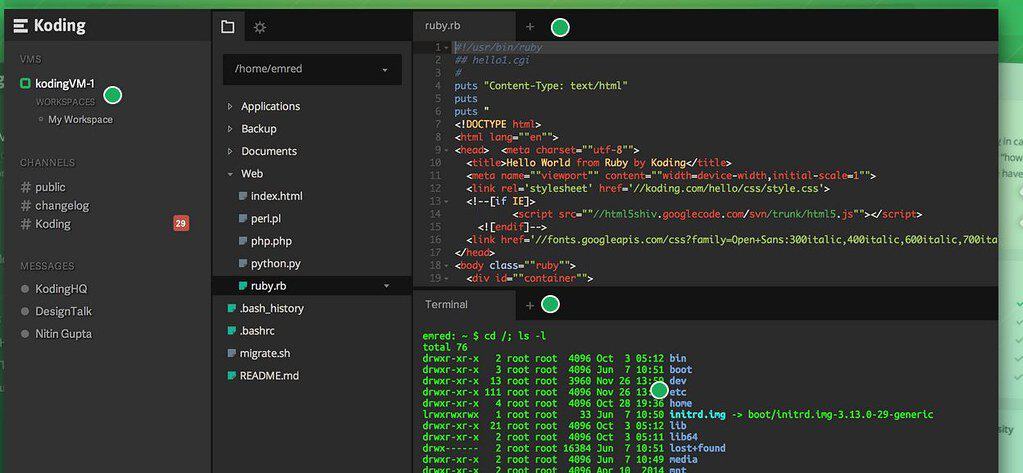Image resolution: width=1023 pixels, height=473 pixels.
Task: Click the Koding logo text
Action: (59, 26)
